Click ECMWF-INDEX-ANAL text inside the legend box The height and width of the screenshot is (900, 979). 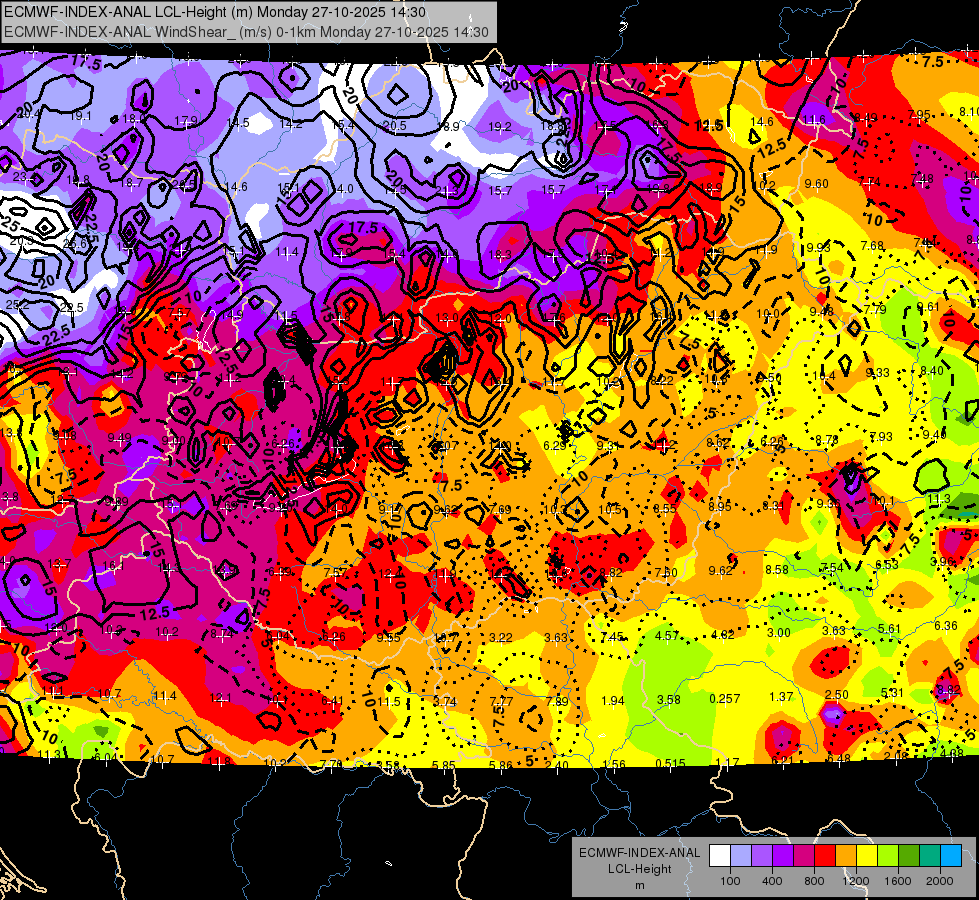point(639,853)
